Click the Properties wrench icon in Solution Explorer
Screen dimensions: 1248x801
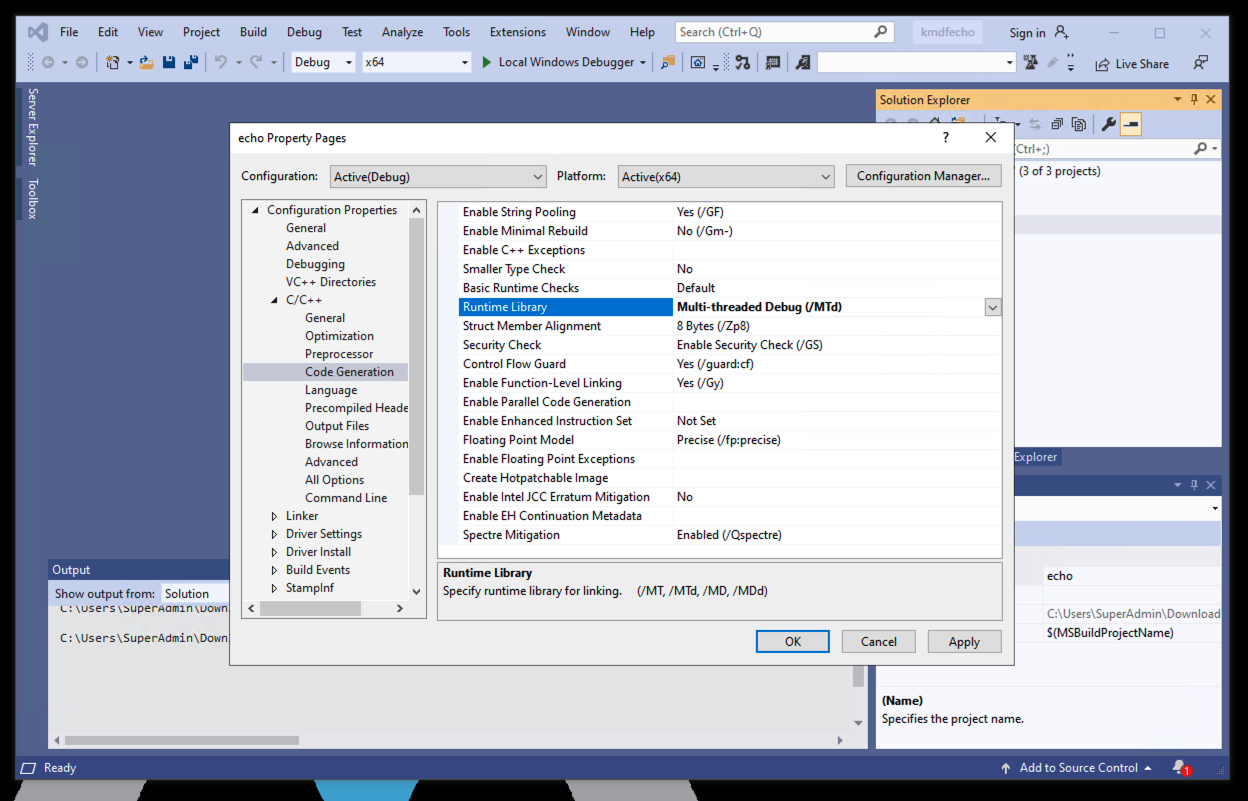point(1108,124)
